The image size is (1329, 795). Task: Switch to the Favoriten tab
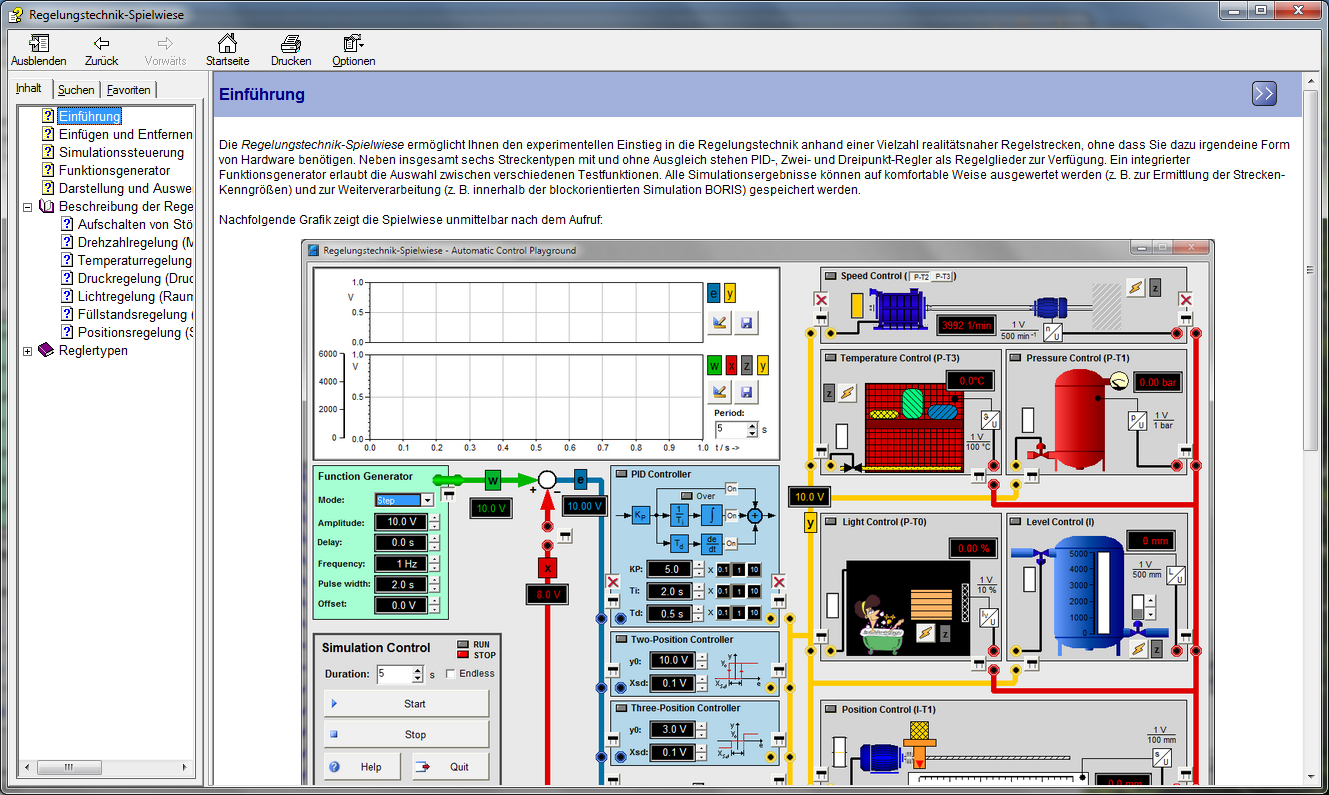coord(128,90)
